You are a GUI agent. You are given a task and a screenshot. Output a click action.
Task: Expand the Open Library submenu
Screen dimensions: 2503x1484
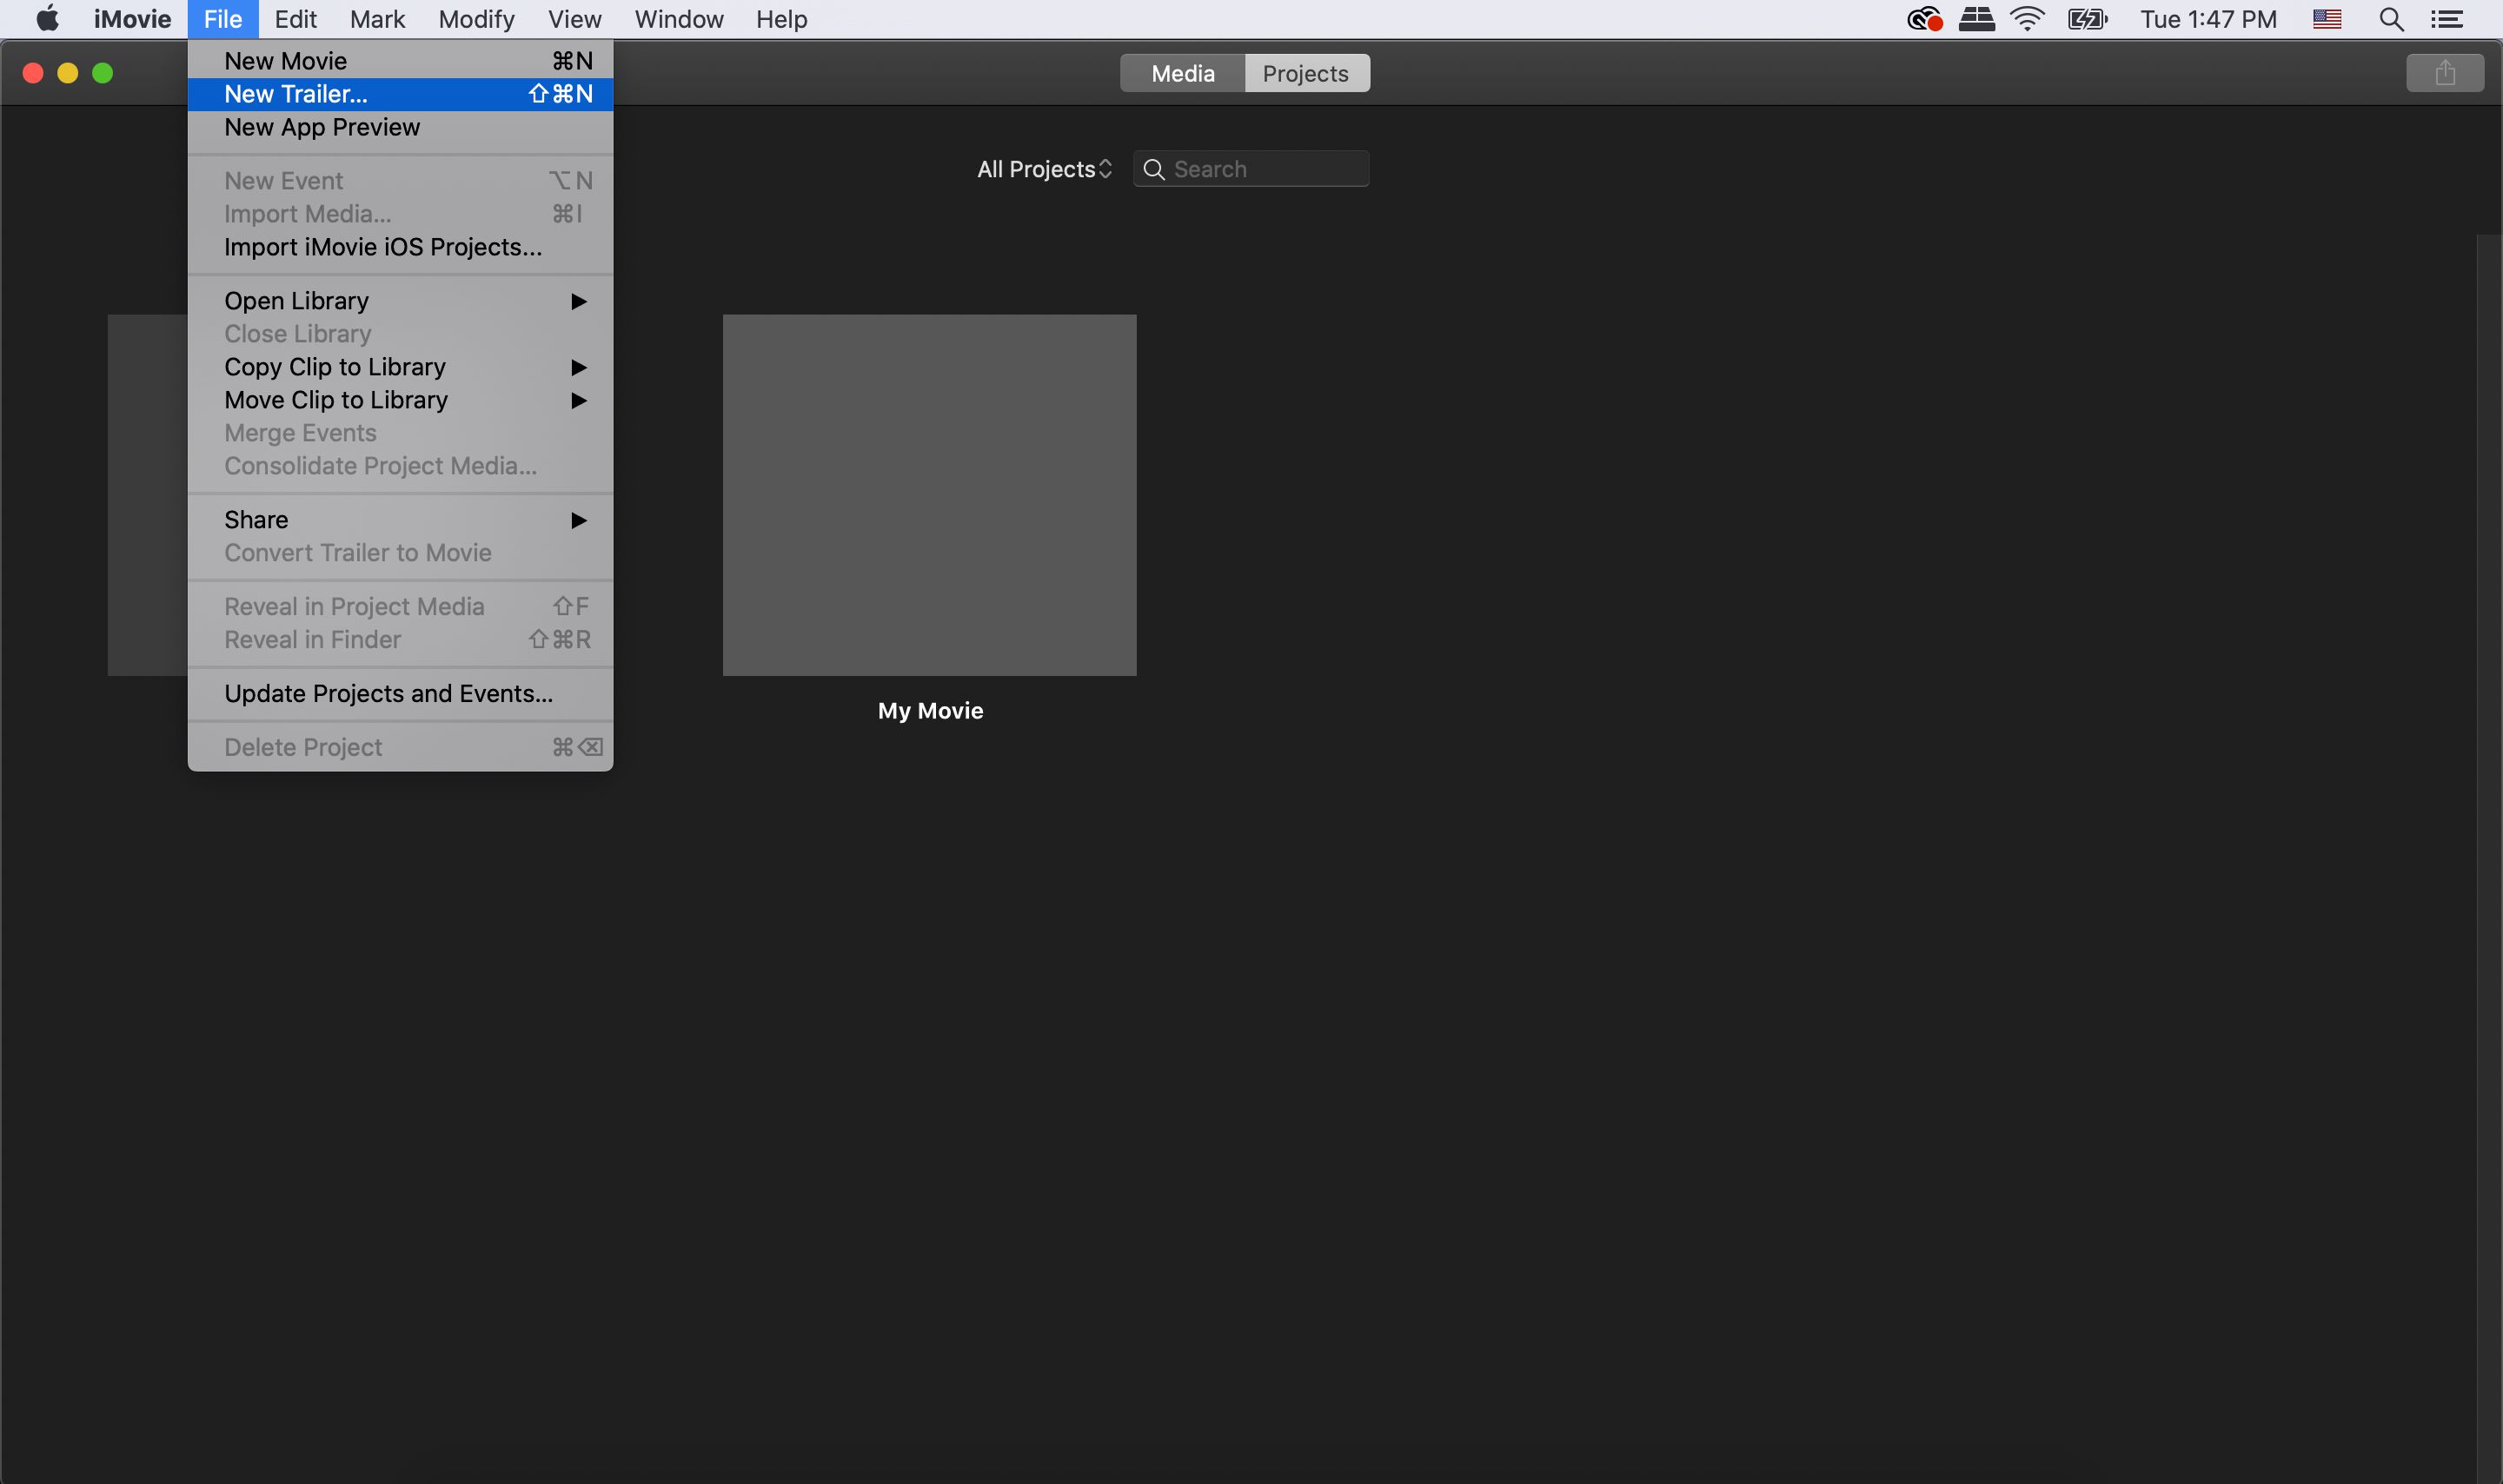coord(400,301)
